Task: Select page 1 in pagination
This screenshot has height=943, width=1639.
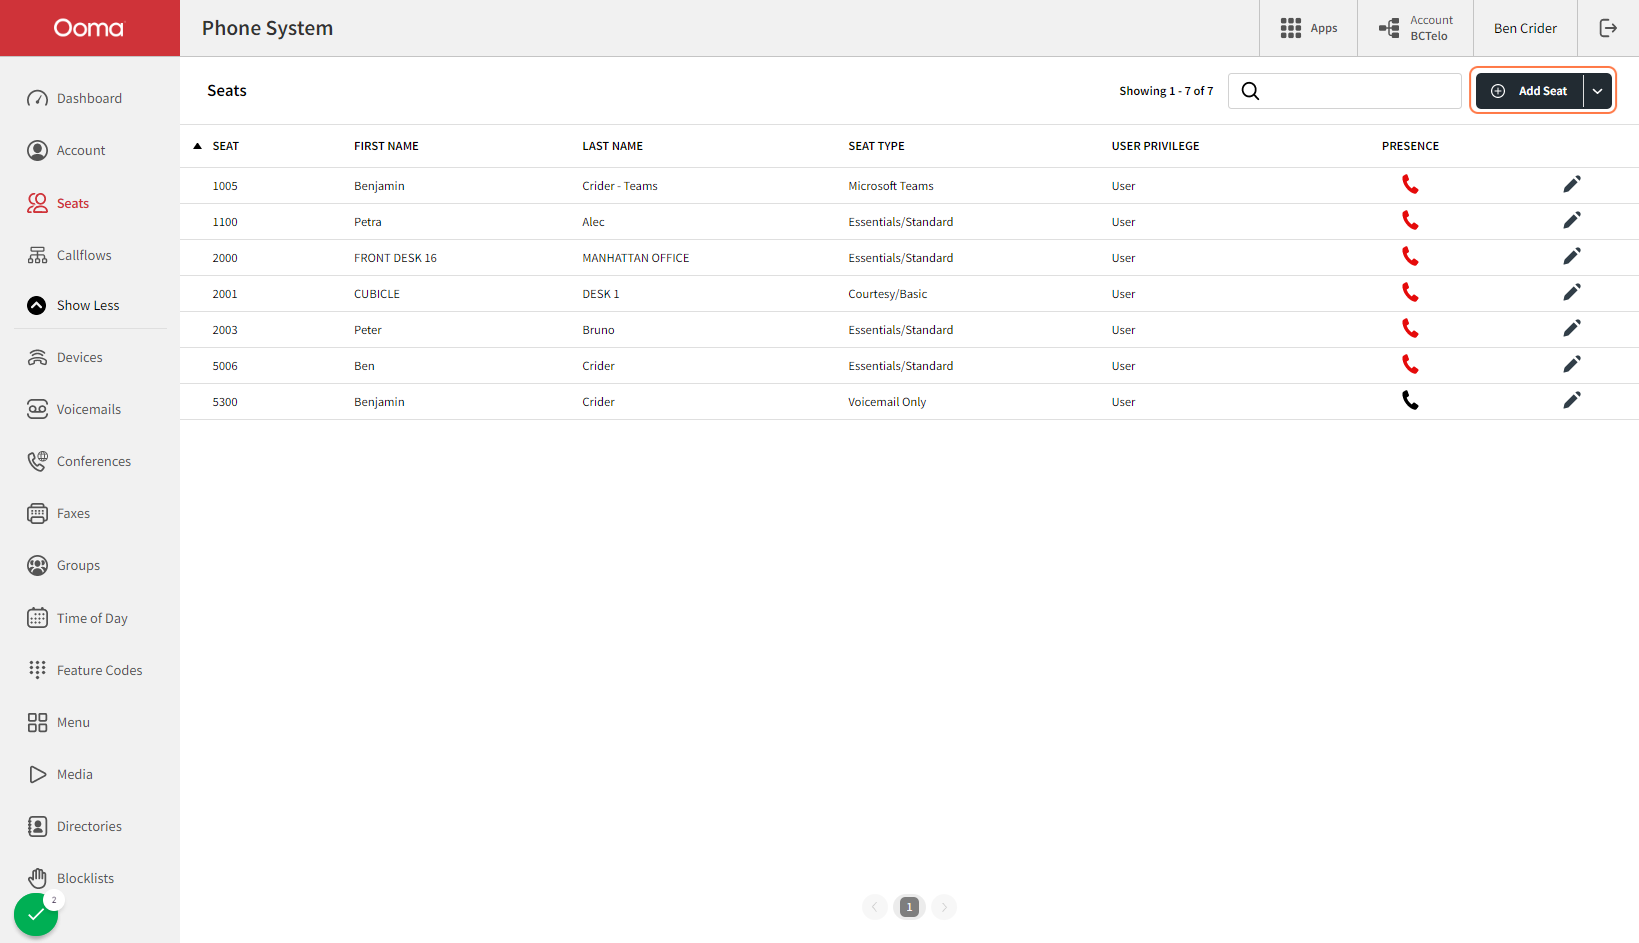Action: [x=909, y=907]
